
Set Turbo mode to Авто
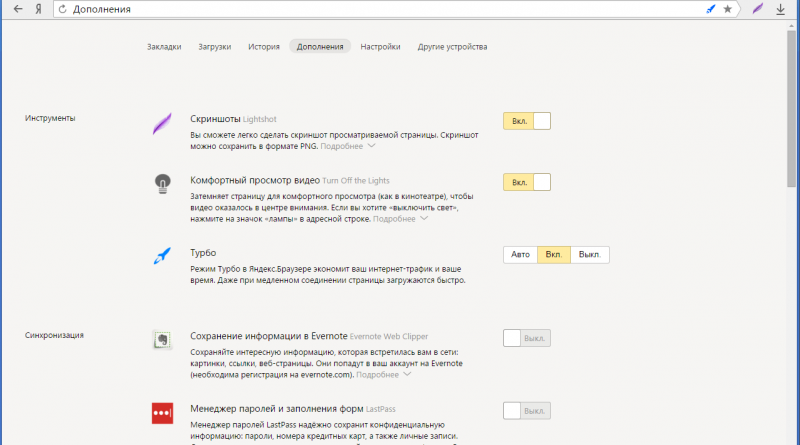[520, 255]
